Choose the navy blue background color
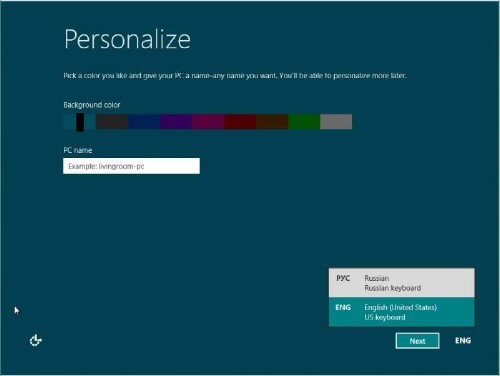Image resolution: width=500 pixels, height=376 pixels. click(x=144, y=122)
